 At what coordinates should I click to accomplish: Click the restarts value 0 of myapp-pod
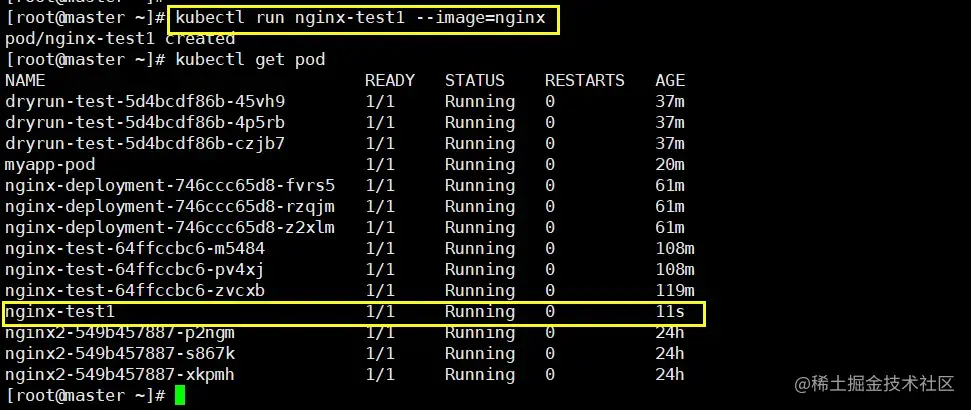click(x=550, y=165)
